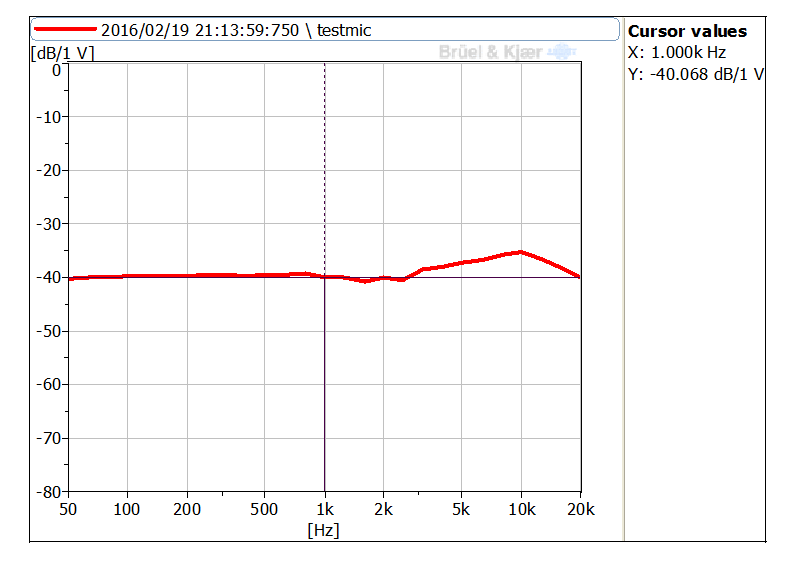Click the -80 label on level axis
Viewport: 810px width, 580px height.
coord(49,491)
